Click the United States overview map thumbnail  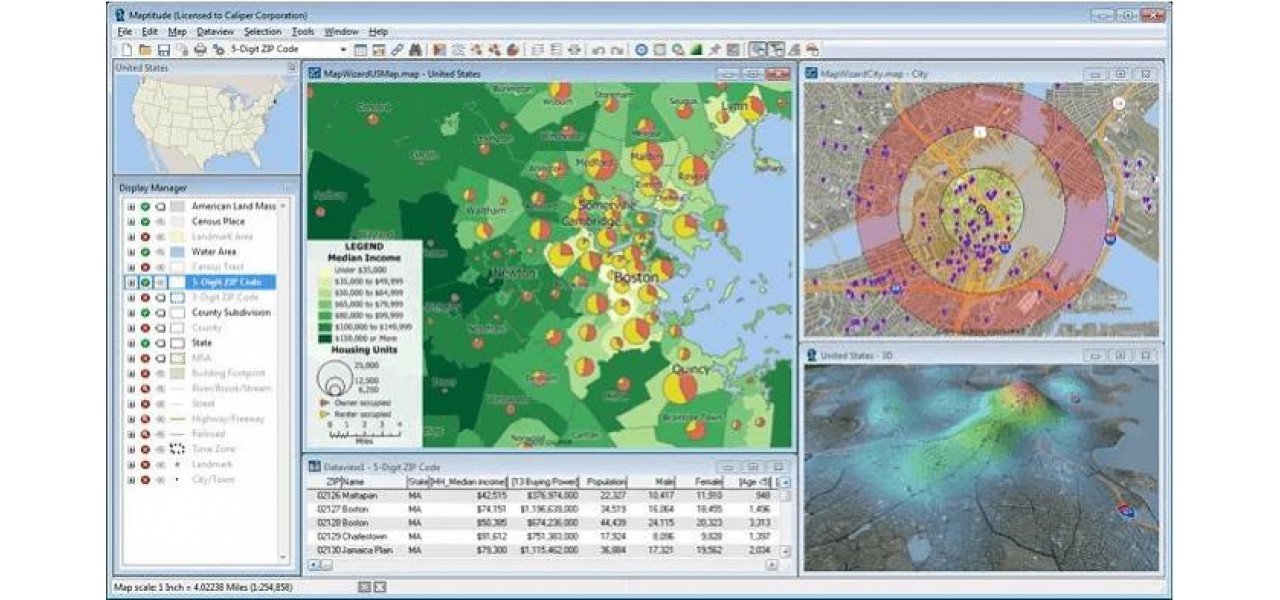click(207, 125)
